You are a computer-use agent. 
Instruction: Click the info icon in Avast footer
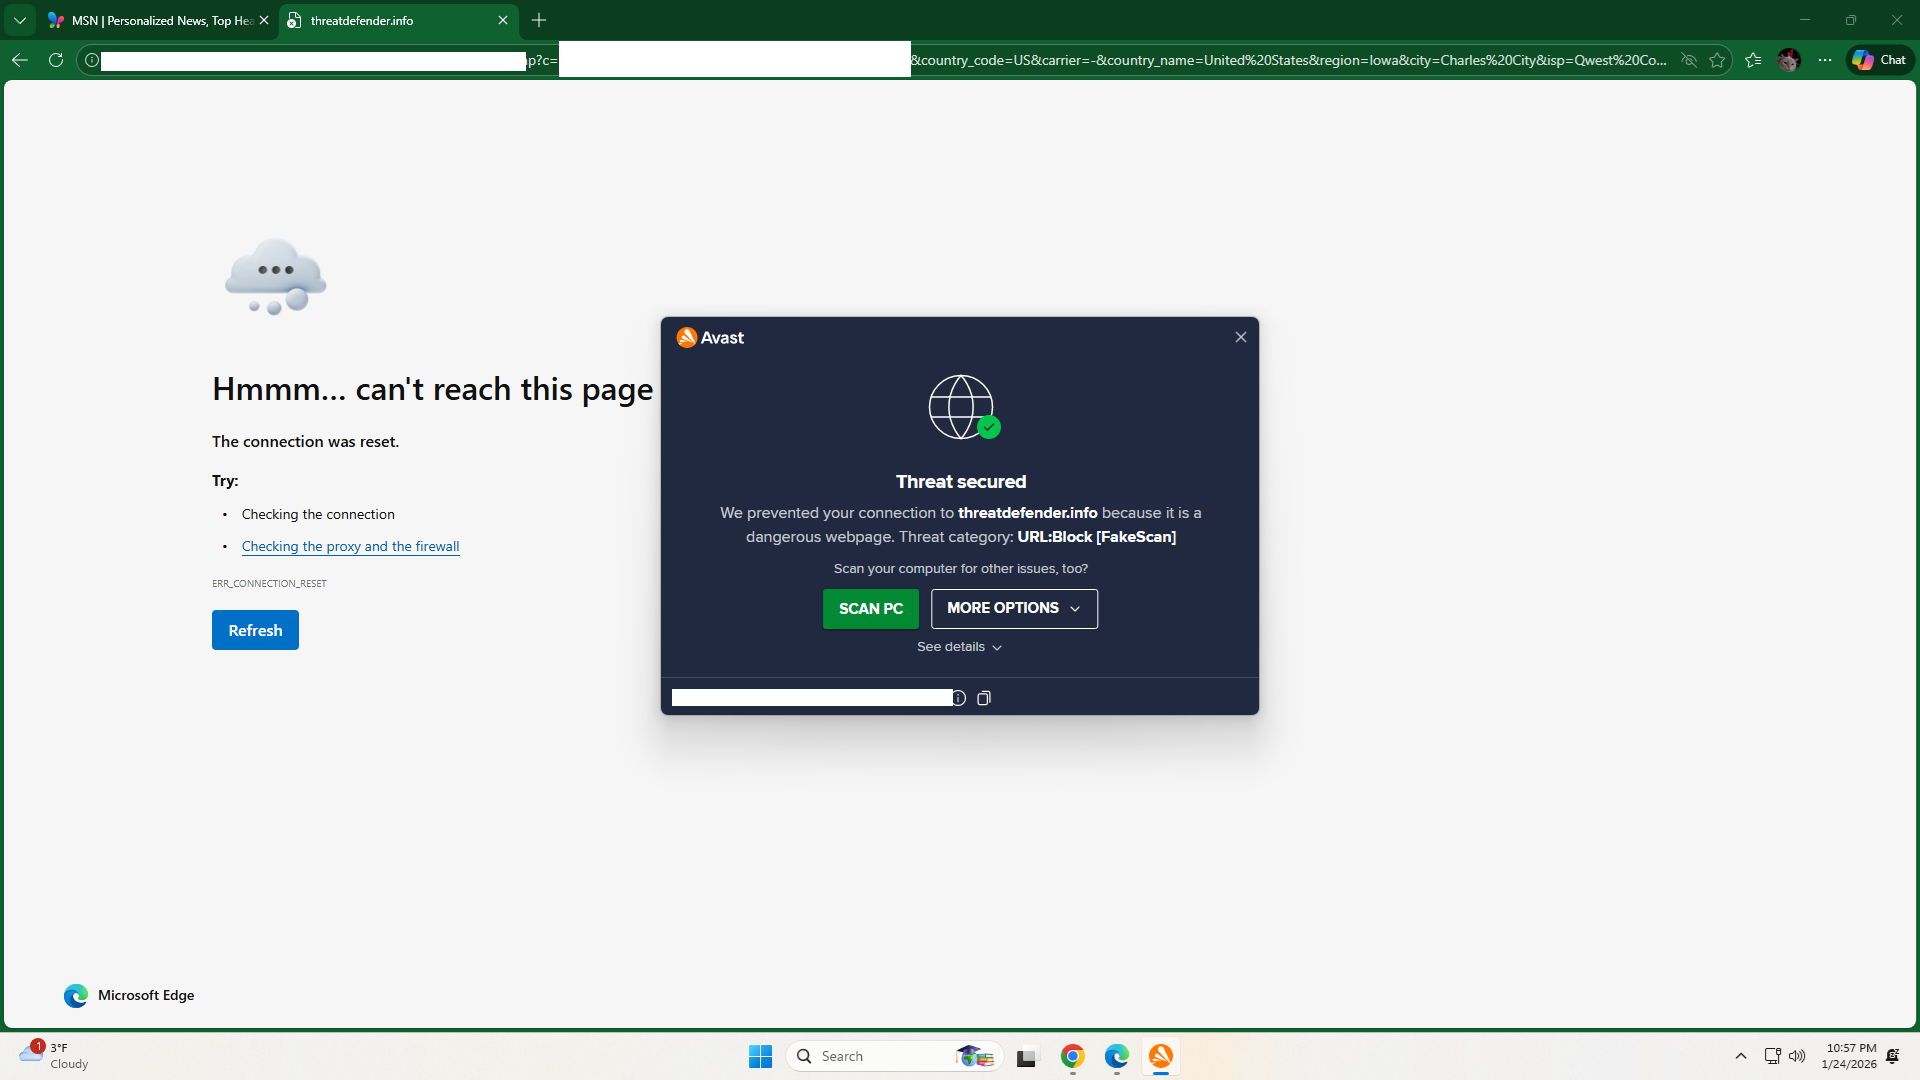958,698
